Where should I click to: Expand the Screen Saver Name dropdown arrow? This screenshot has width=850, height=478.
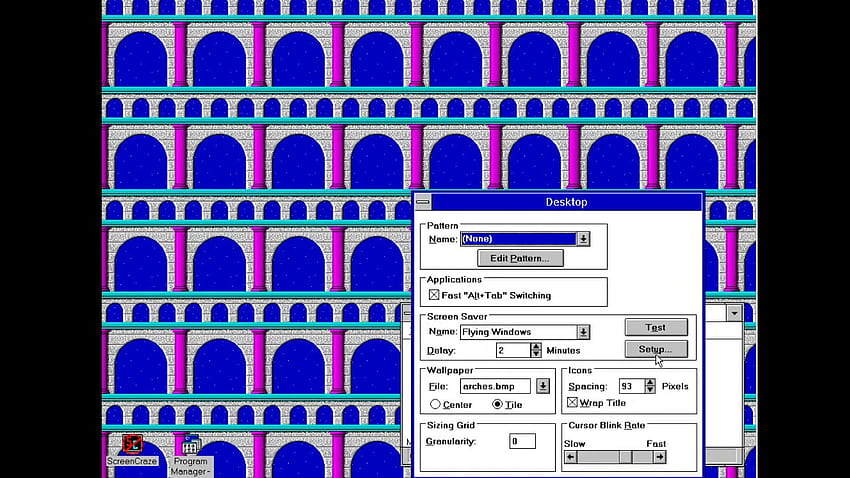pos(583,332)
